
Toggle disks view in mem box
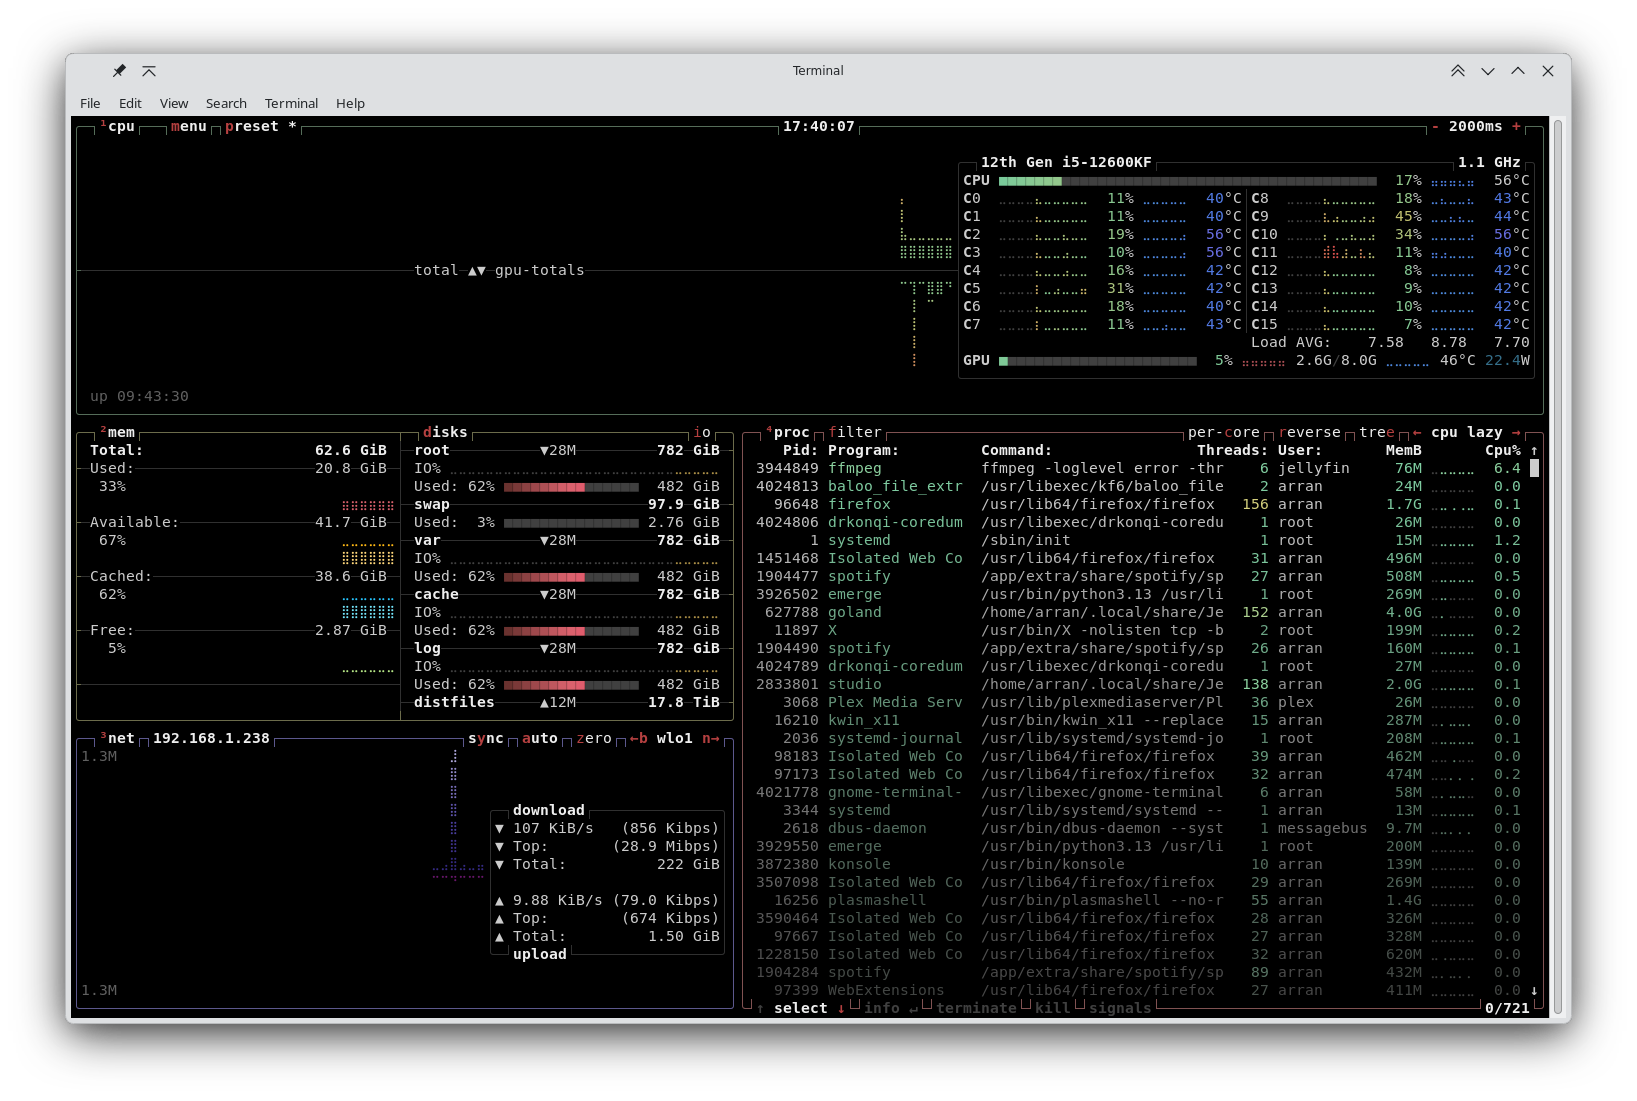(445, 433)
